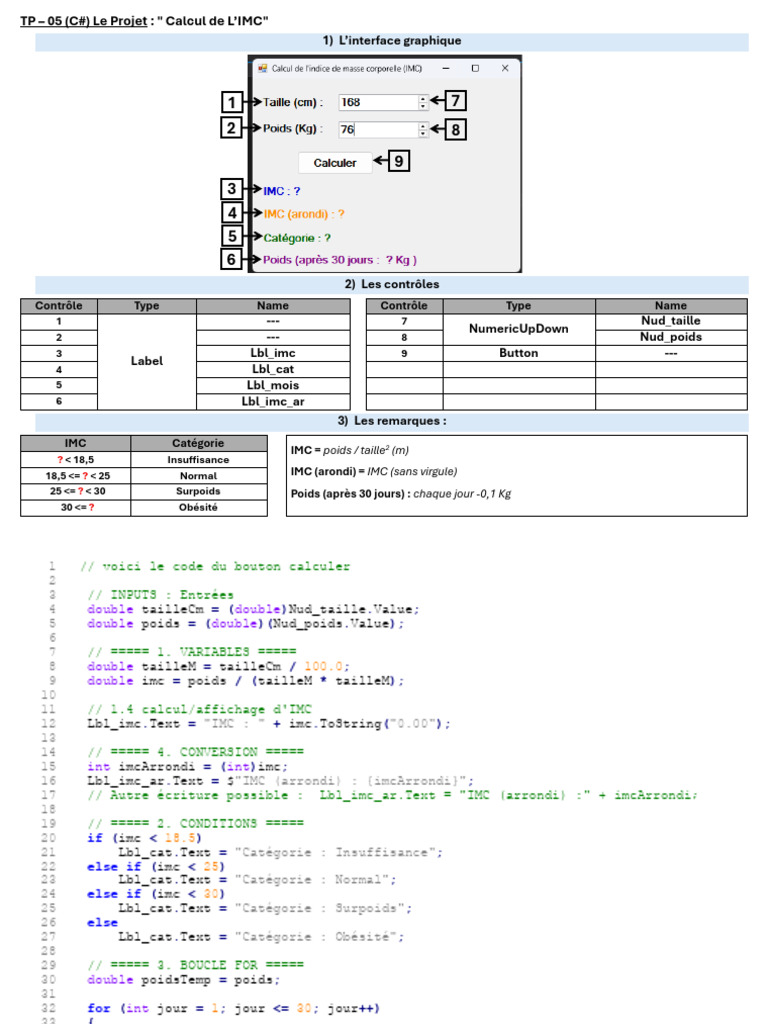Click the 'Nud_poids' name cell

point(671,337)
